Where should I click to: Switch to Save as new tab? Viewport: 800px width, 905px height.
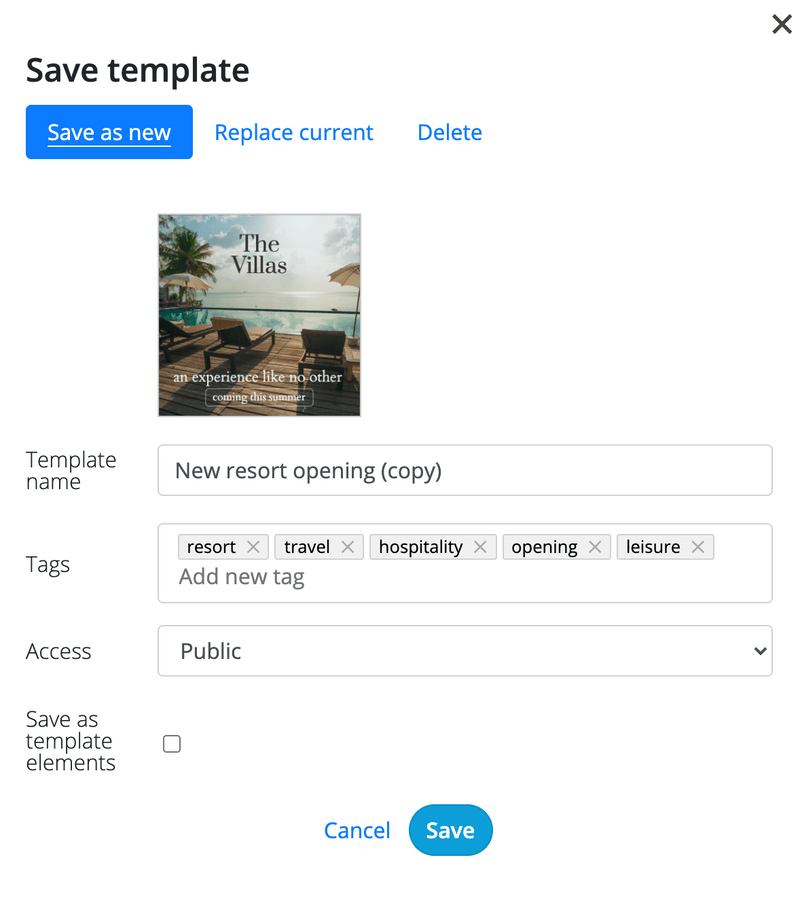[109, 132]
